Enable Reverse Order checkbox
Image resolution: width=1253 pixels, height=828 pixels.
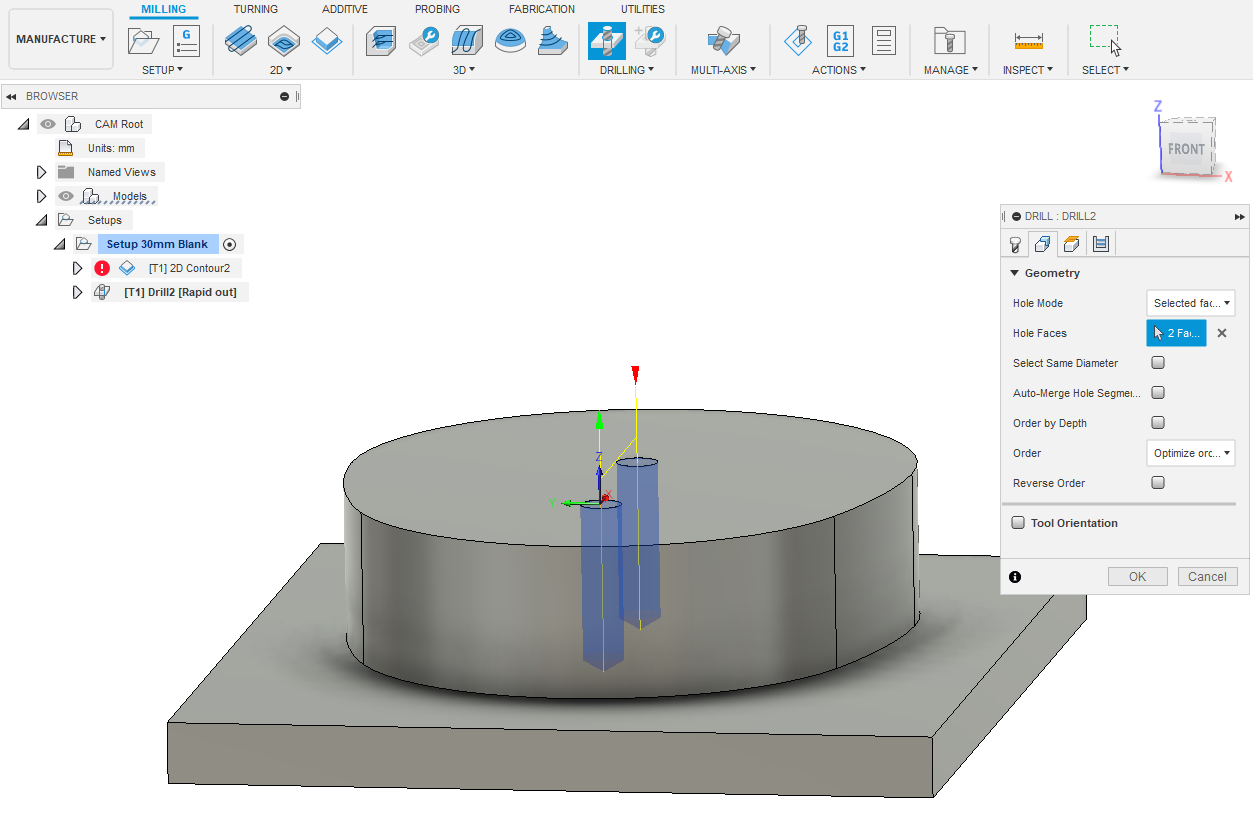(x=1158, y=483)
